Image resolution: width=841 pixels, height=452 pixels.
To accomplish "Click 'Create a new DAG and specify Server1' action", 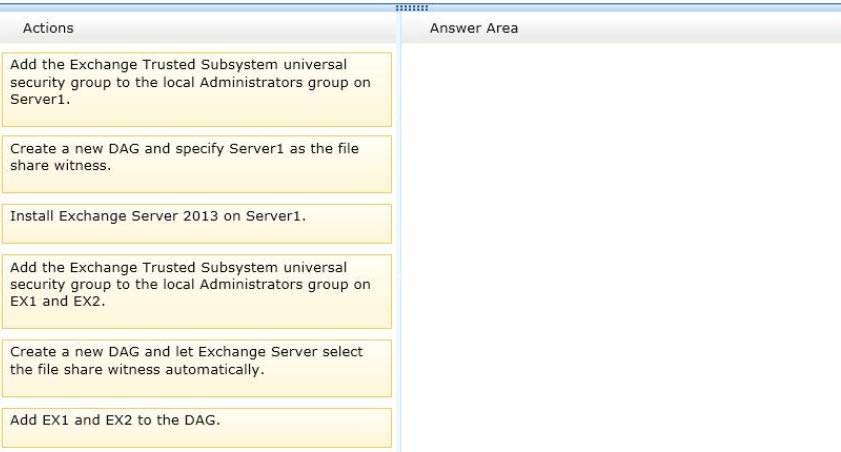I will coord(196,164).
